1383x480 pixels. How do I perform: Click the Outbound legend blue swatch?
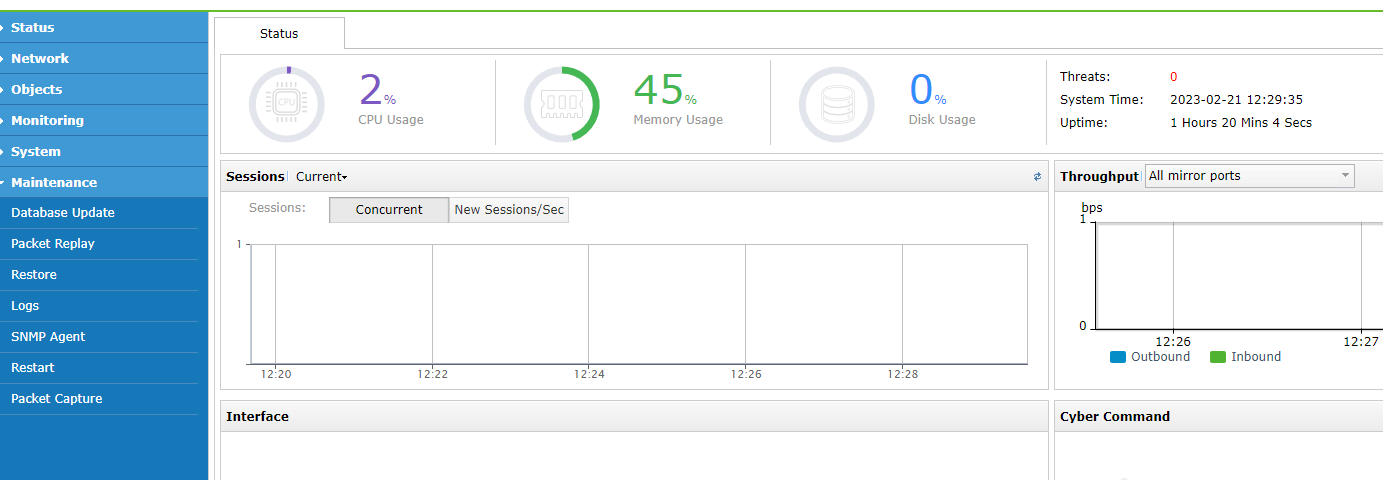1118,357
